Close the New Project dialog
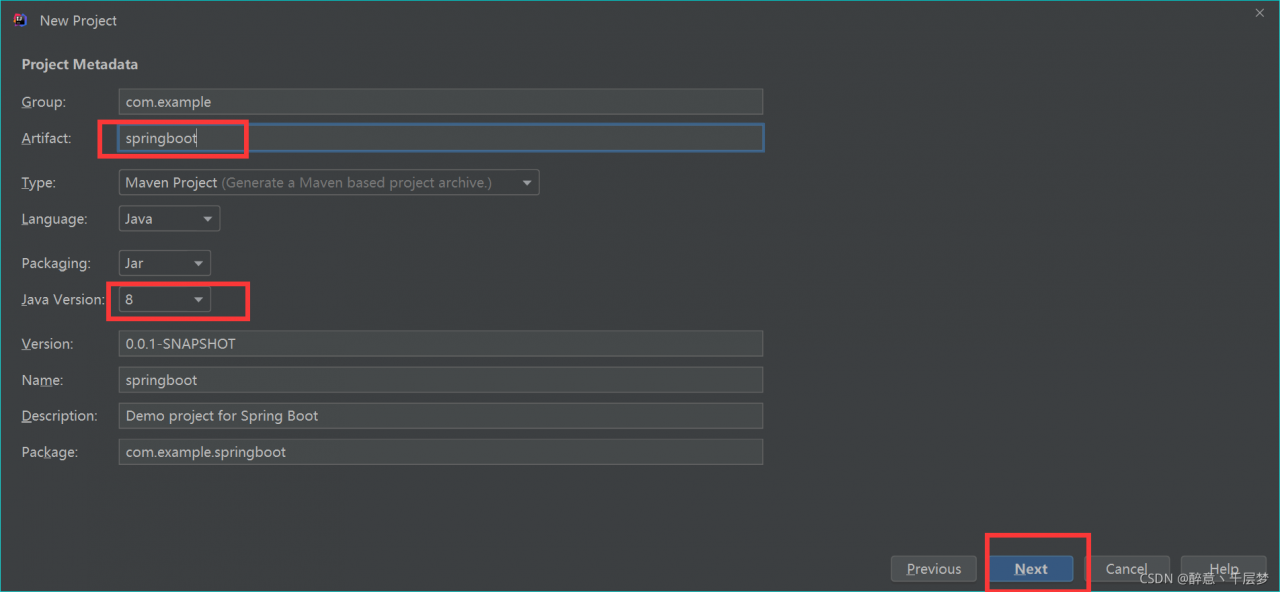The height and width of the screenshot is (592, 1280). [1259, 12]
